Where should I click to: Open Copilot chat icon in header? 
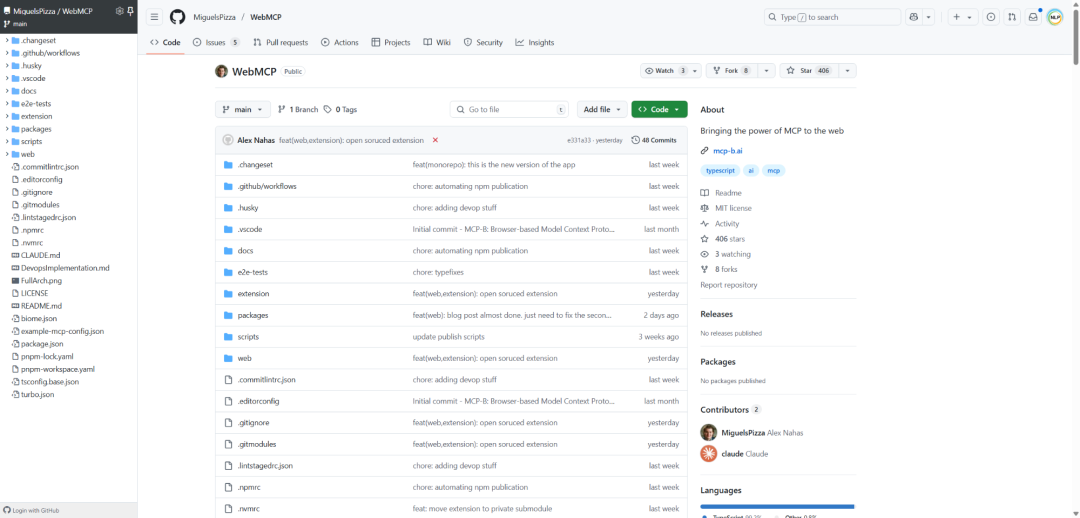(x=914, y=17)
